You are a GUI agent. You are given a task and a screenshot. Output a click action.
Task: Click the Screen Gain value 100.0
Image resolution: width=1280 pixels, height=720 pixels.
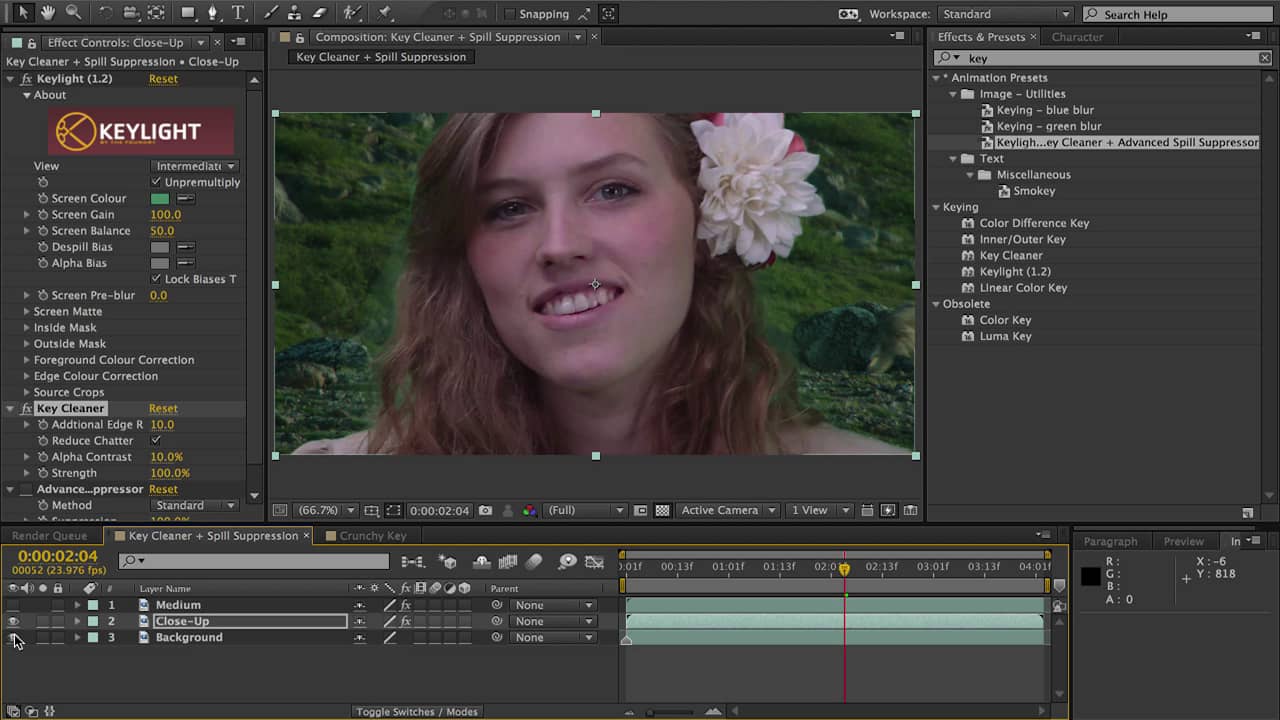tap(165, 214)
